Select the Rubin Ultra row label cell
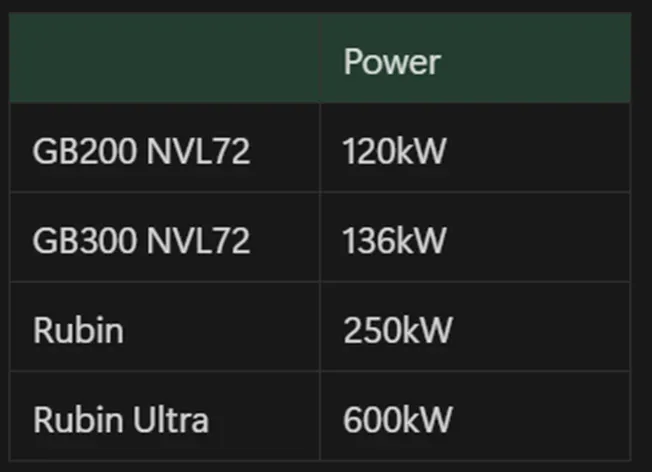 click(x=121, y=419)
